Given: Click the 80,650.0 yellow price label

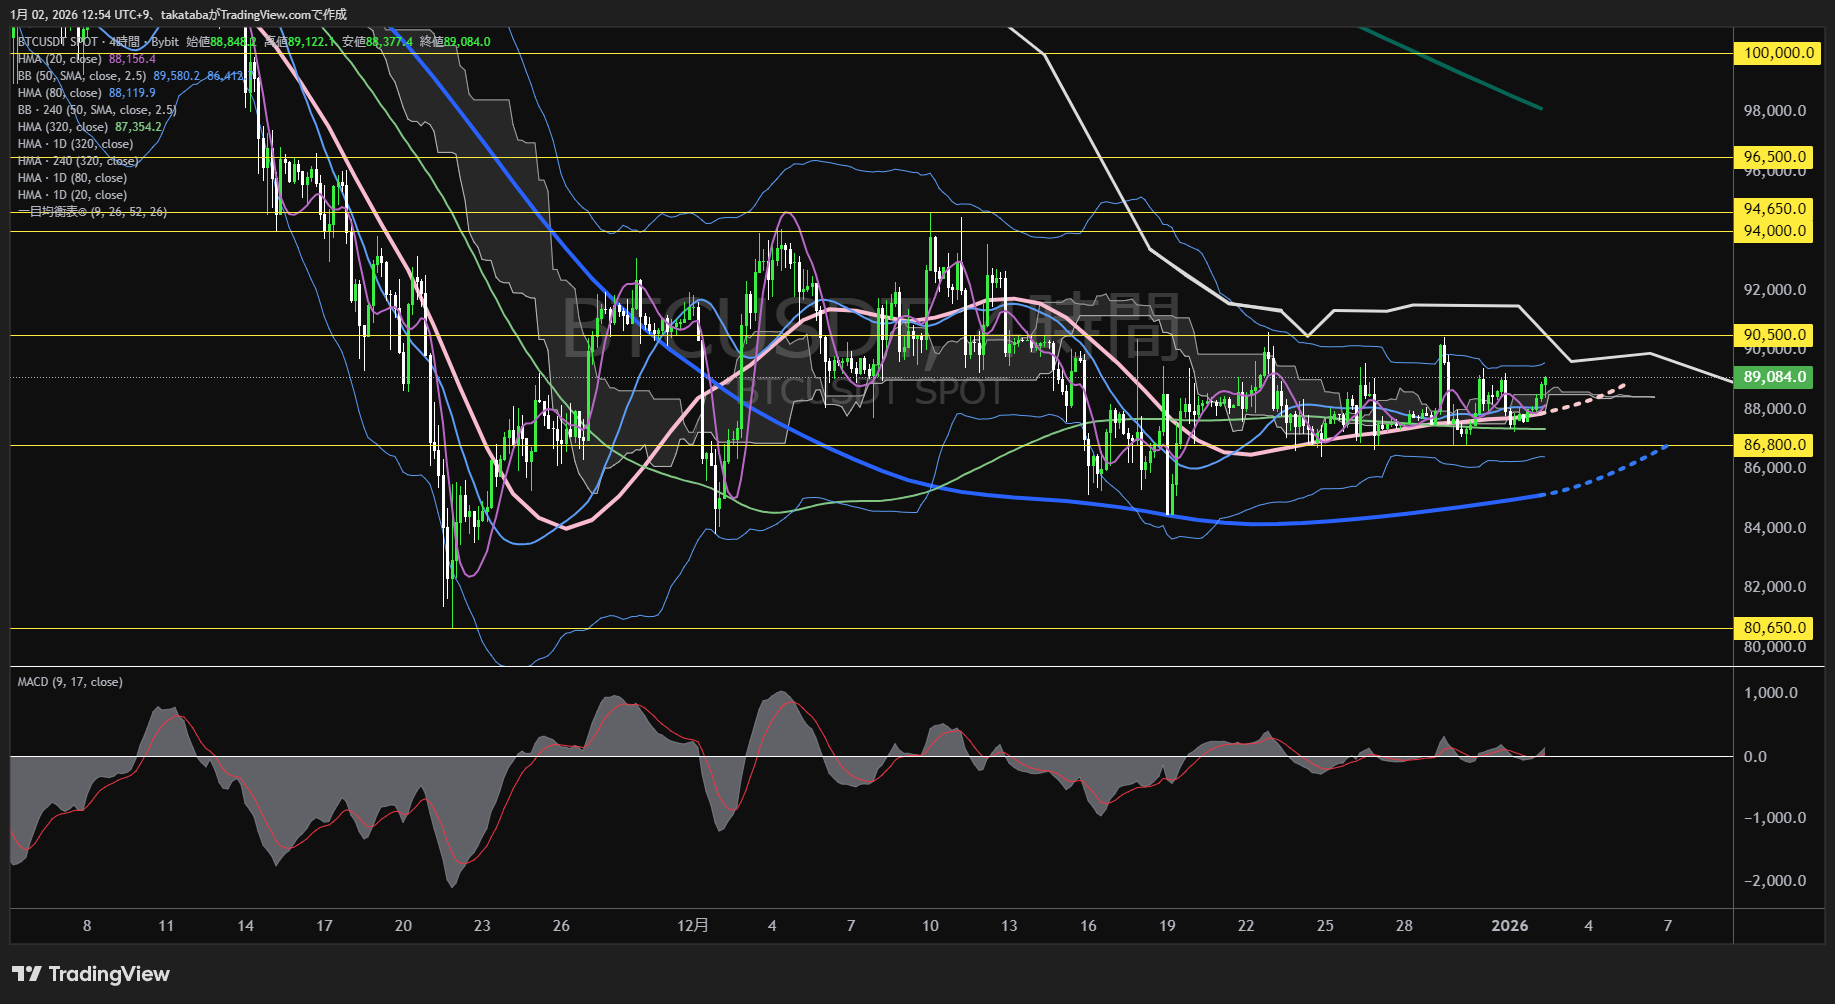Looking at the screenshot, I should coord(1776,628).
